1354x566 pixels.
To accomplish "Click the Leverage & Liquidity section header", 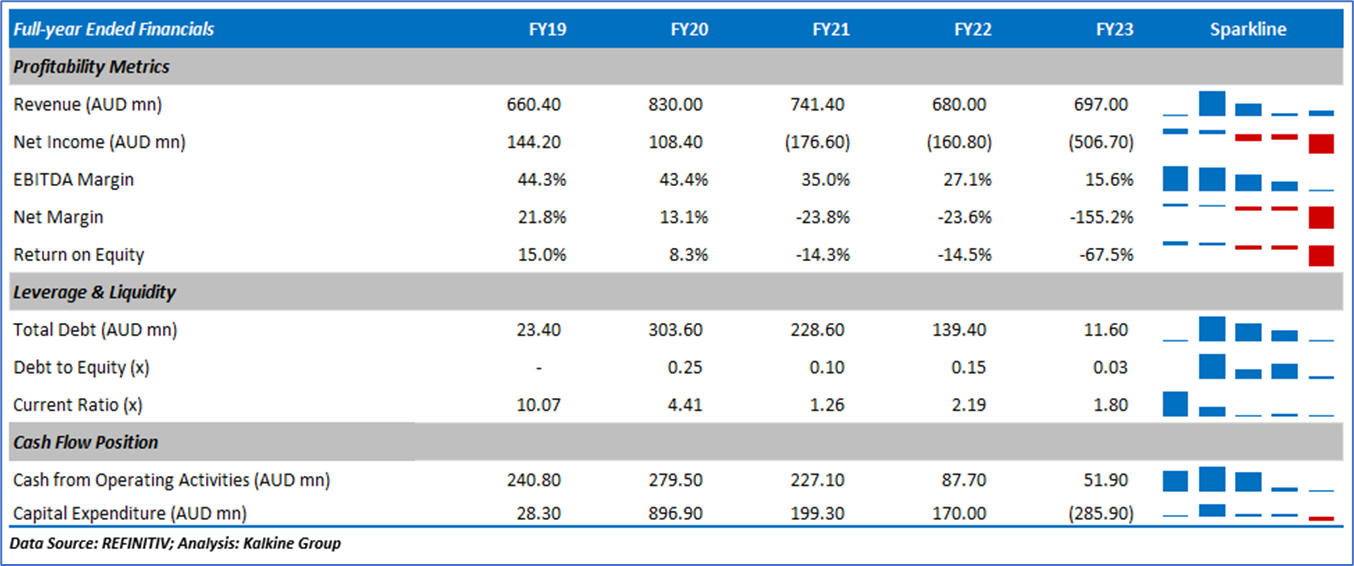I will click(94, 292).
